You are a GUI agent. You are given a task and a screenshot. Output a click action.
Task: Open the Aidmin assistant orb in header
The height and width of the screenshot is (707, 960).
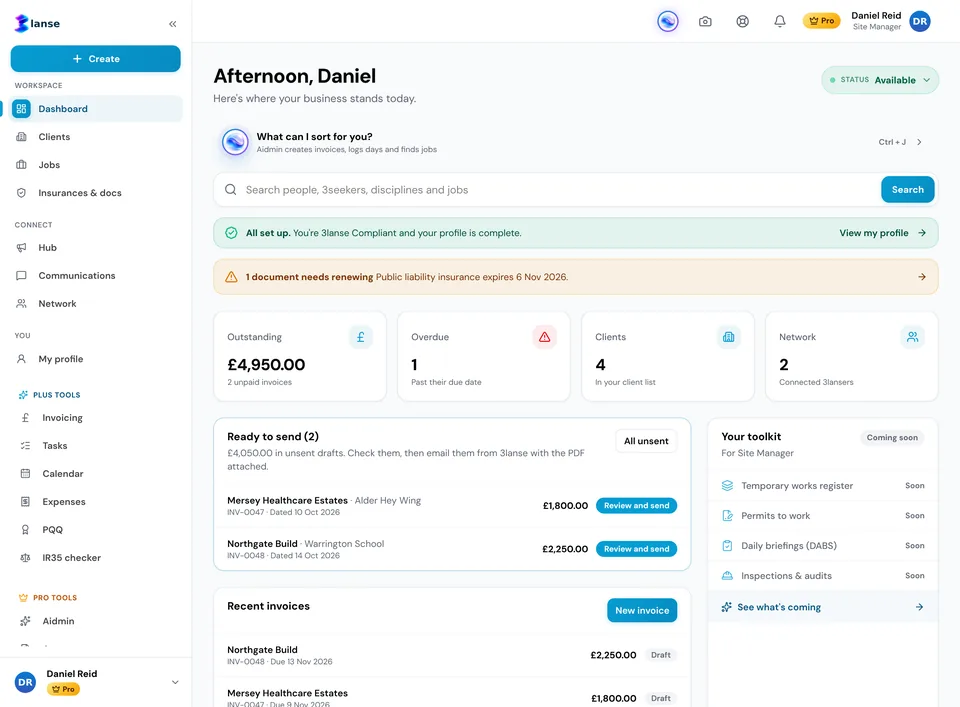click(667, 21)
